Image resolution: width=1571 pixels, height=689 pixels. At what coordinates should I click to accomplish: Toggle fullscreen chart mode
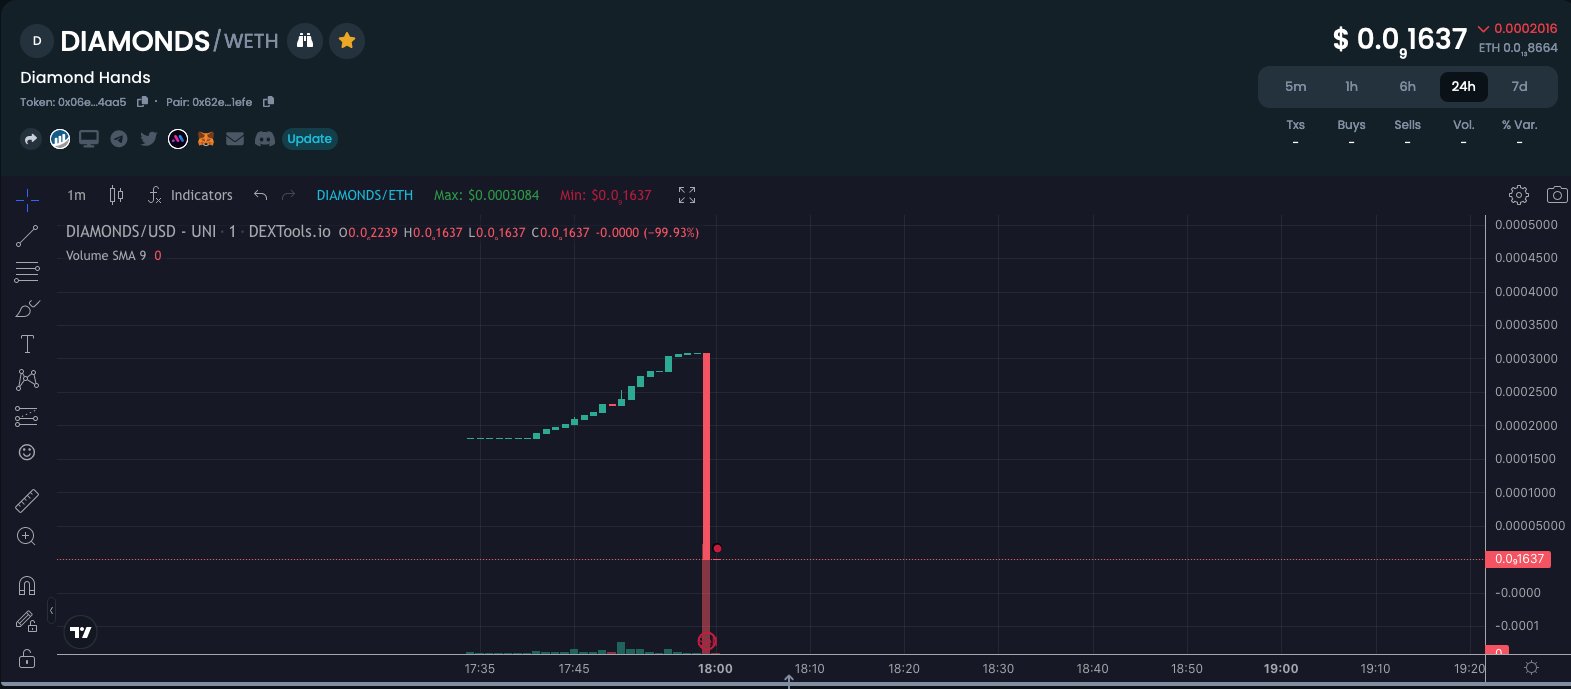[x=686, y=195]
